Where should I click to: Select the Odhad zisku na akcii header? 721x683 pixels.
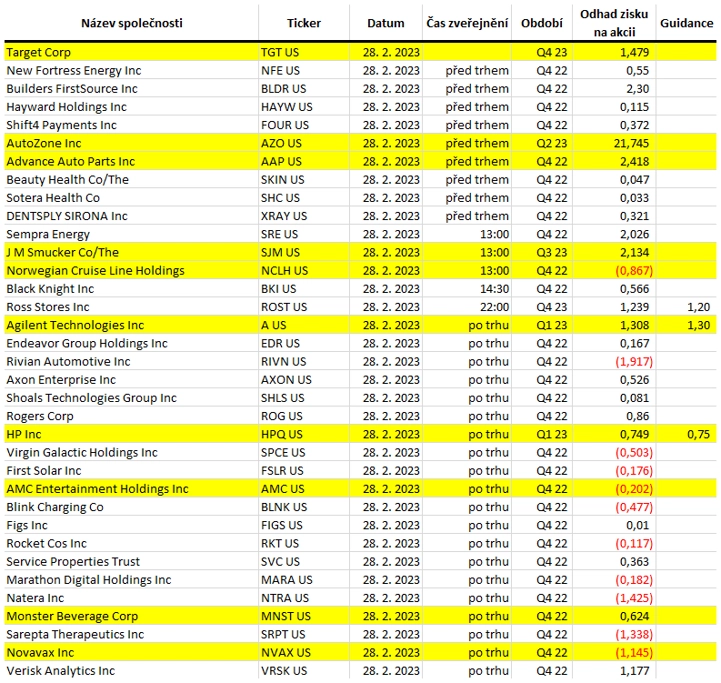[x=614, y=23]
